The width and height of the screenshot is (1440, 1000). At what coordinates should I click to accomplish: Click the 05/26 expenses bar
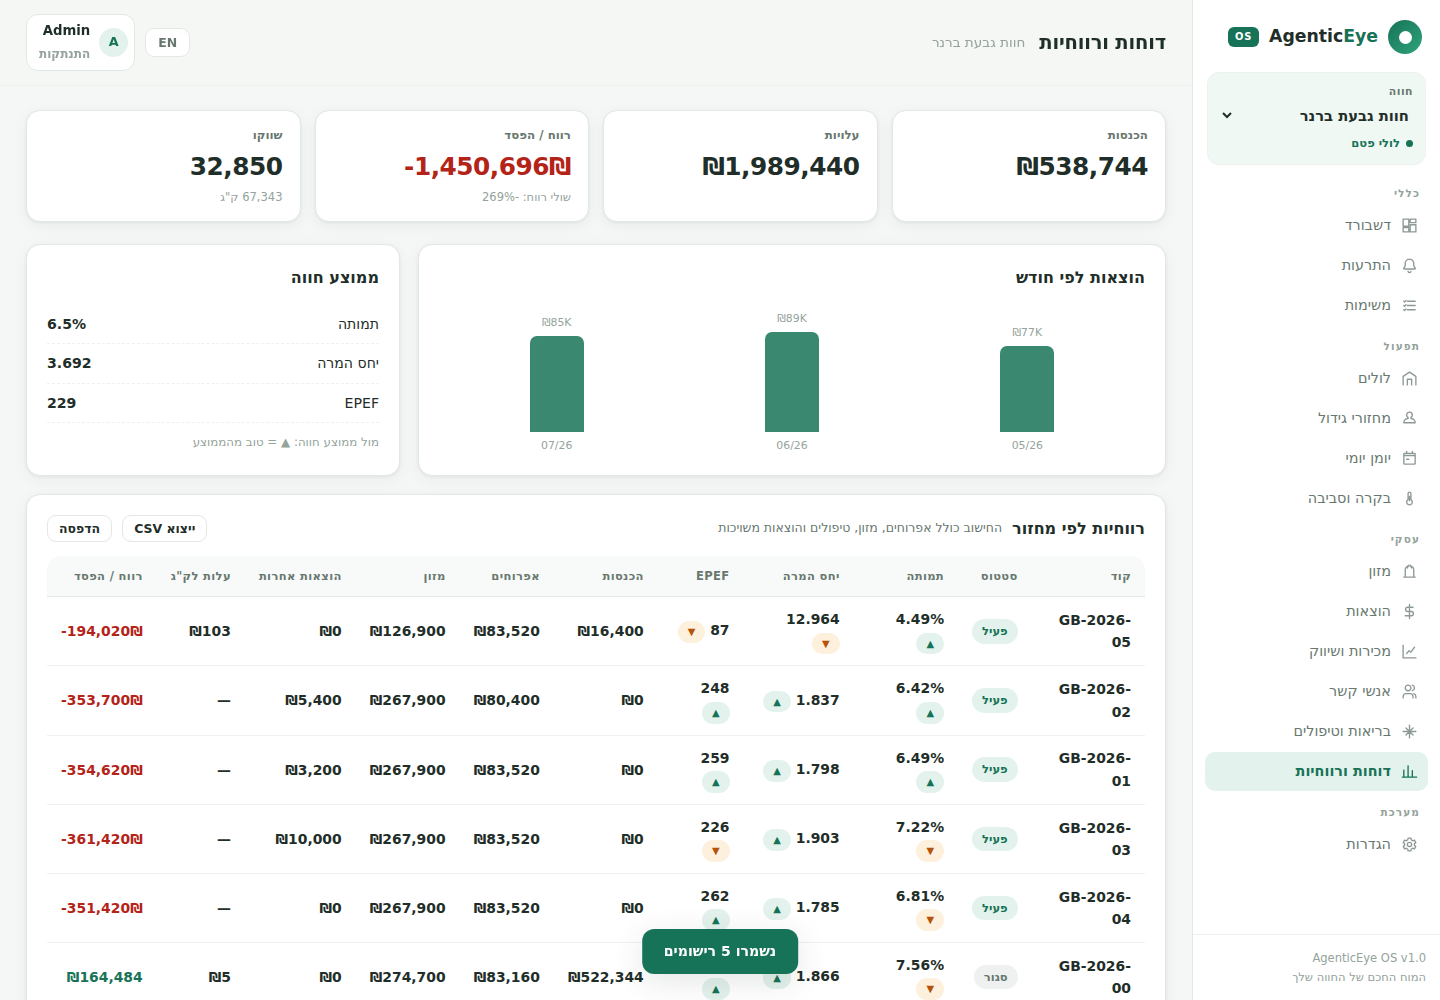(x=1027, y=389)
